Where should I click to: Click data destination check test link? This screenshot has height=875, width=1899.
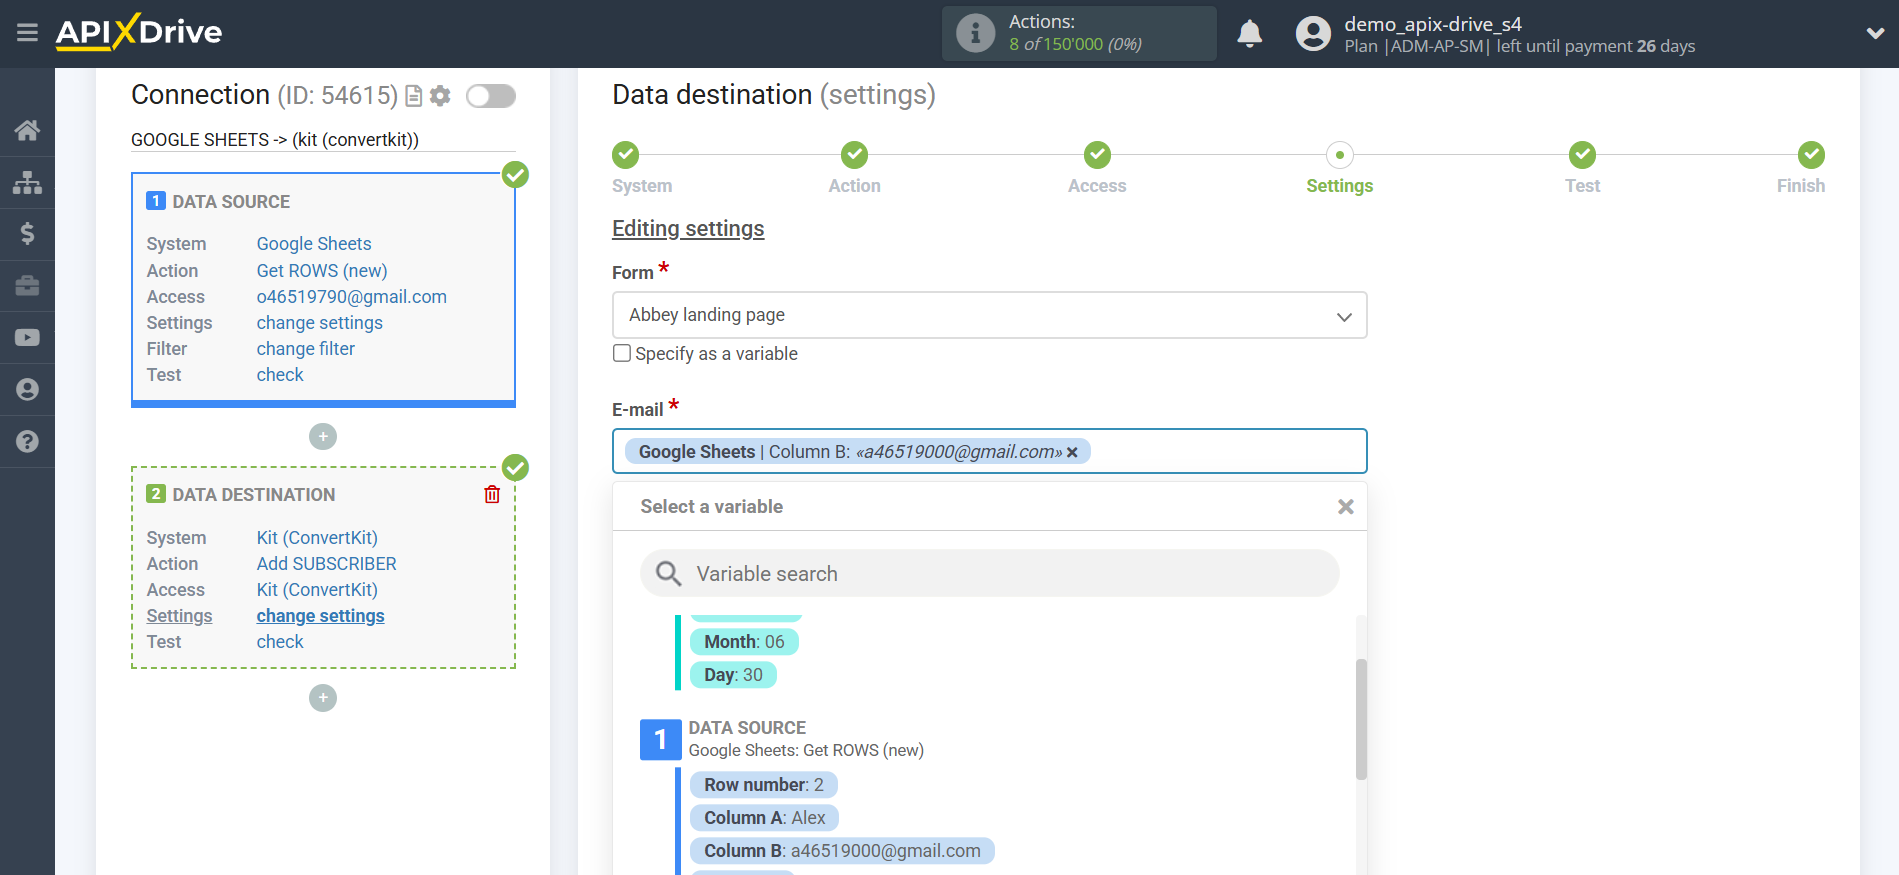pyautogui.click(x=280, y=642)
